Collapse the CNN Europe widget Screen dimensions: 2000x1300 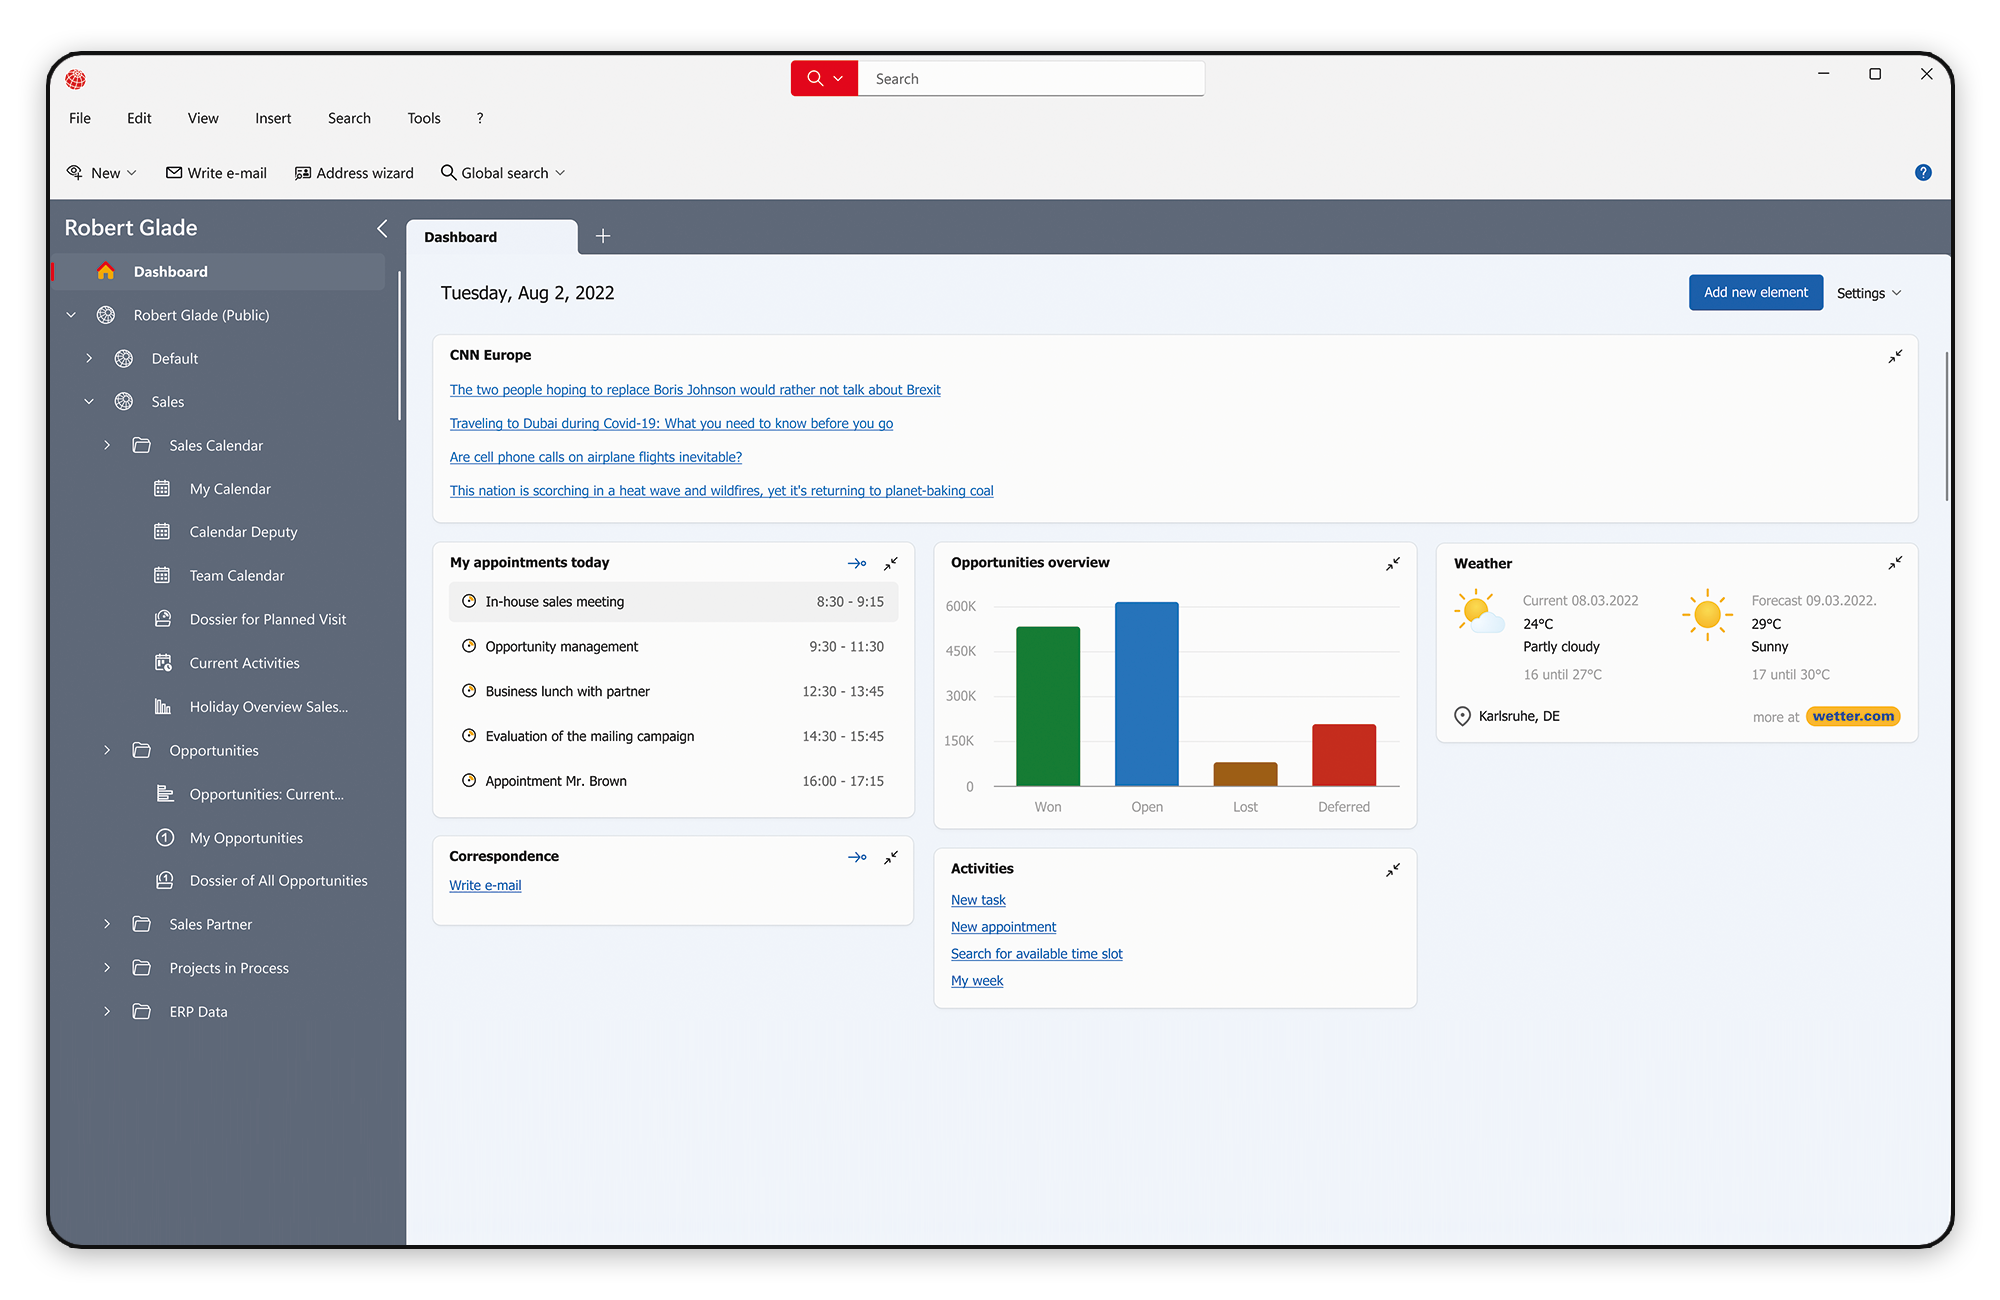[x=1895, y=356]
